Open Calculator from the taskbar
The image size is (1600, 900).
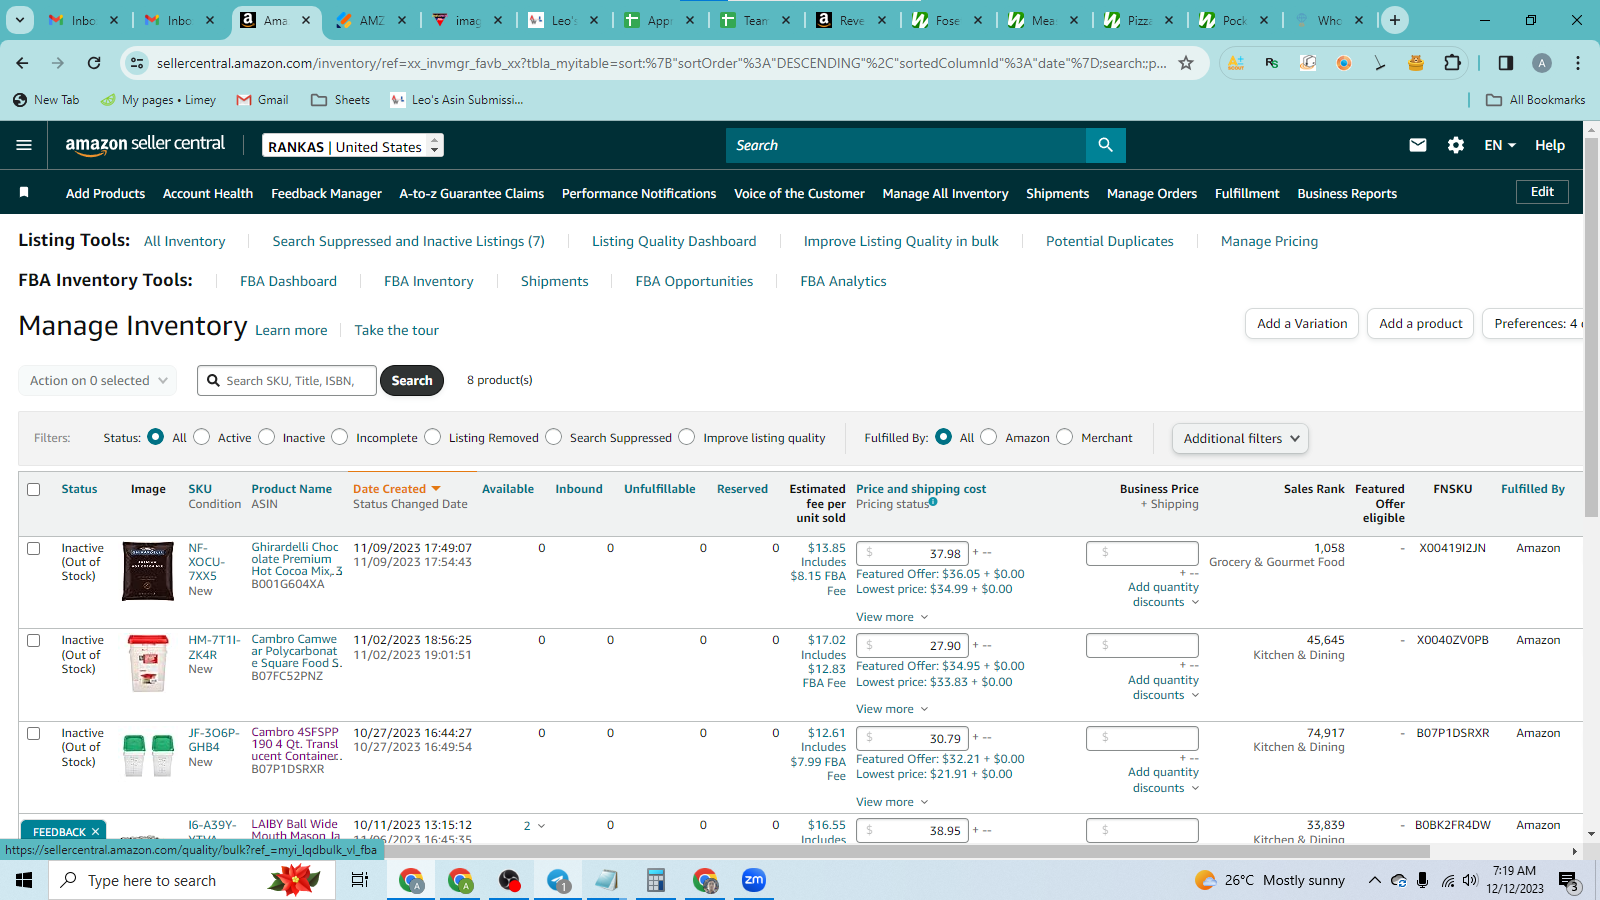[656, 880]
